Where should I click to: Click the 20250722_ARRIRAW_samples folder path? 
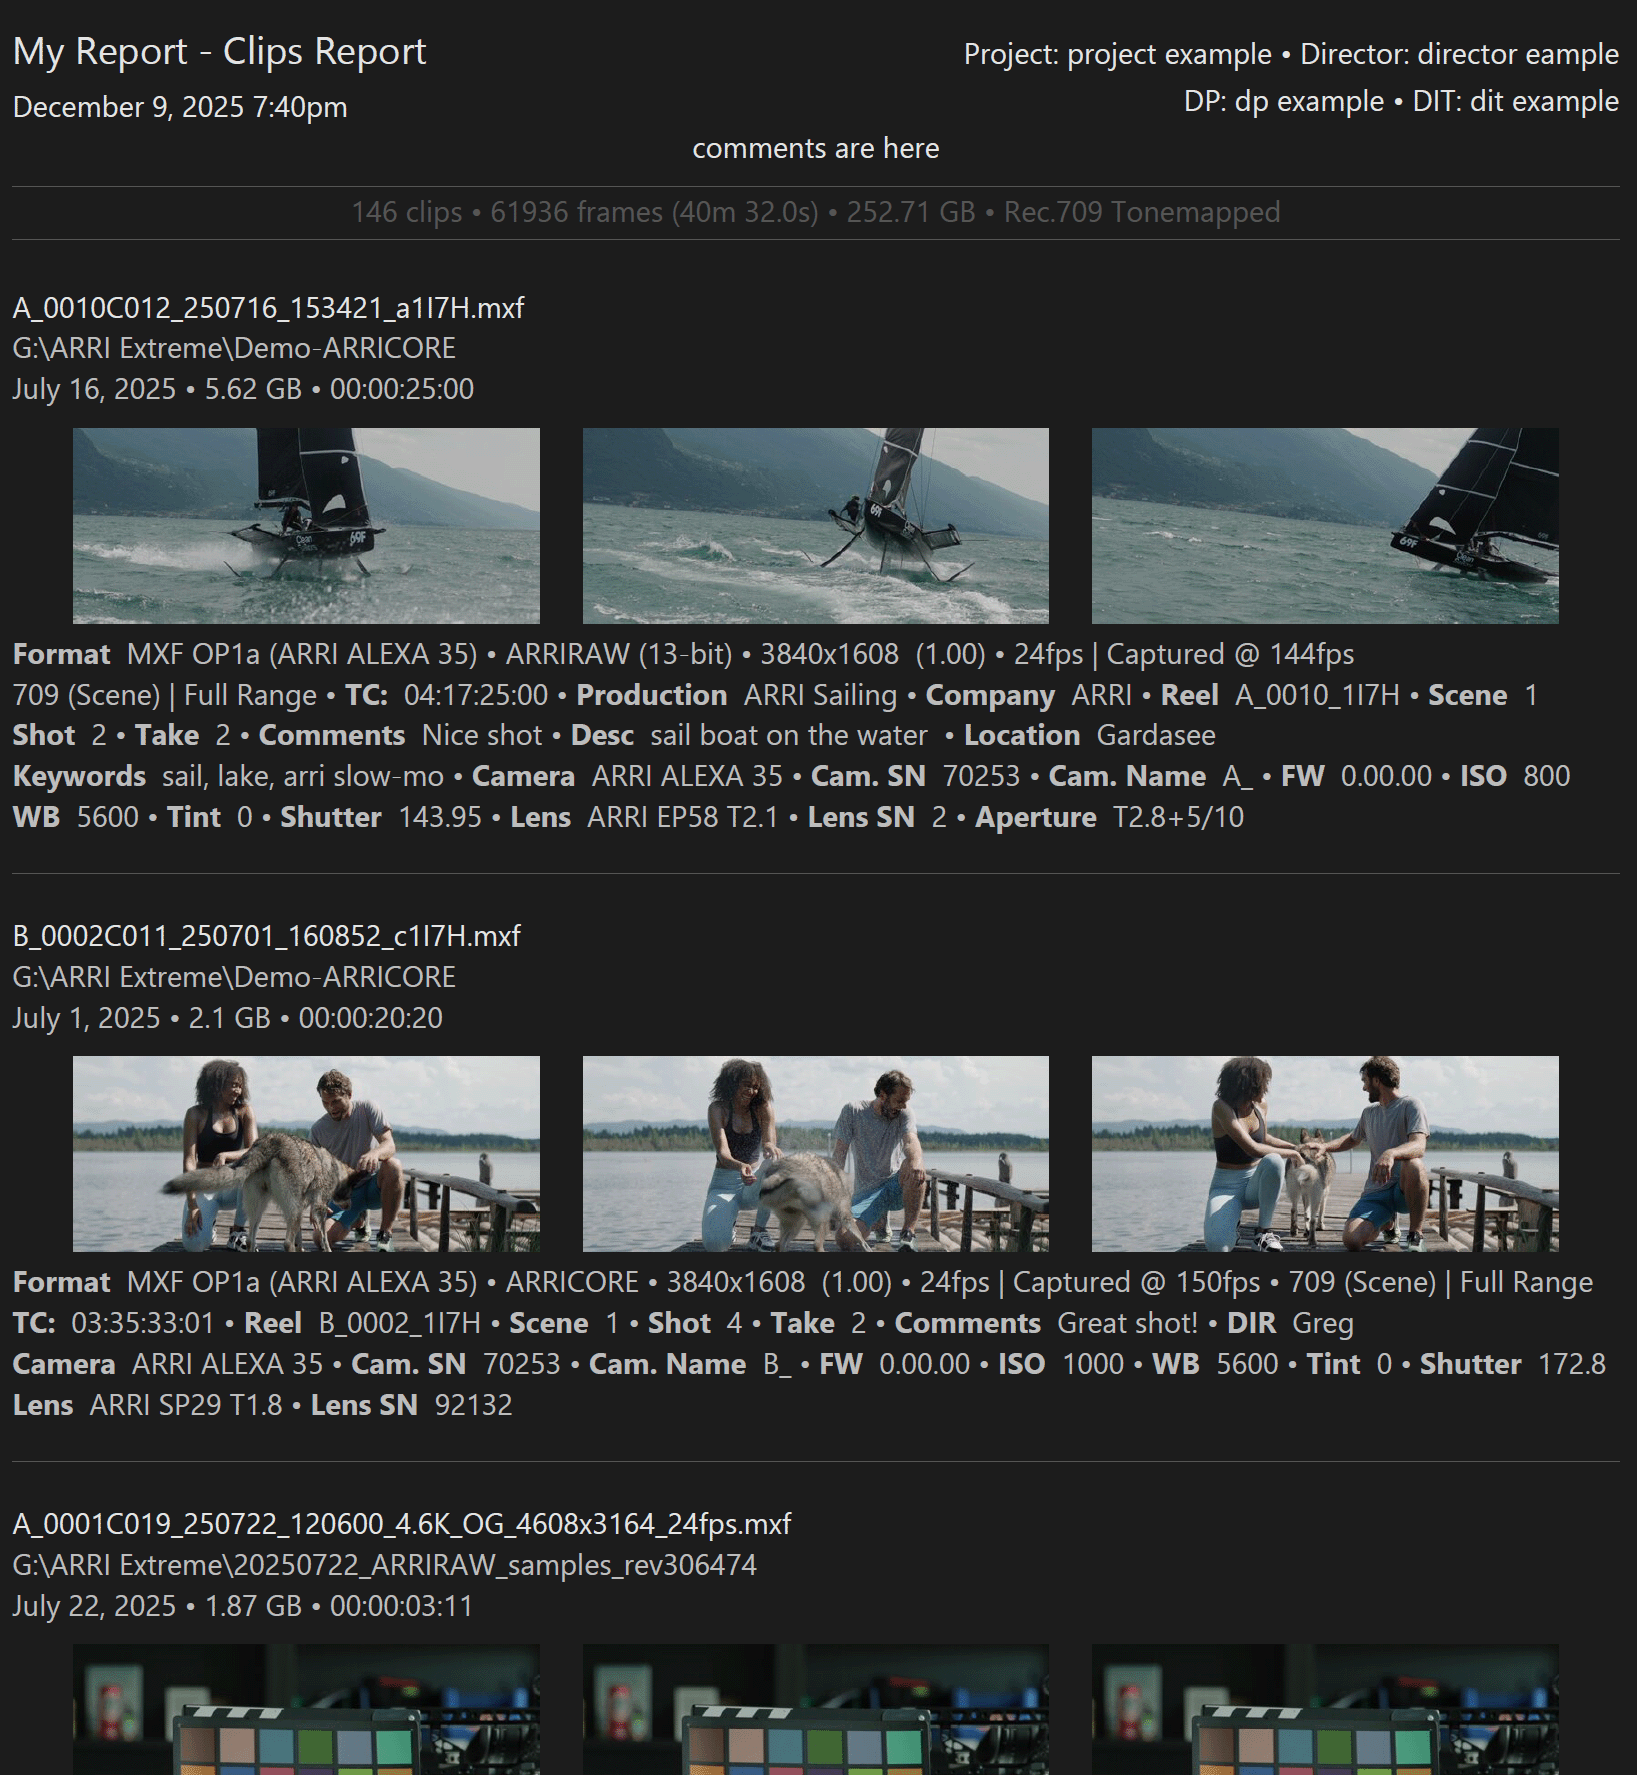click(x=384, y=1565)
